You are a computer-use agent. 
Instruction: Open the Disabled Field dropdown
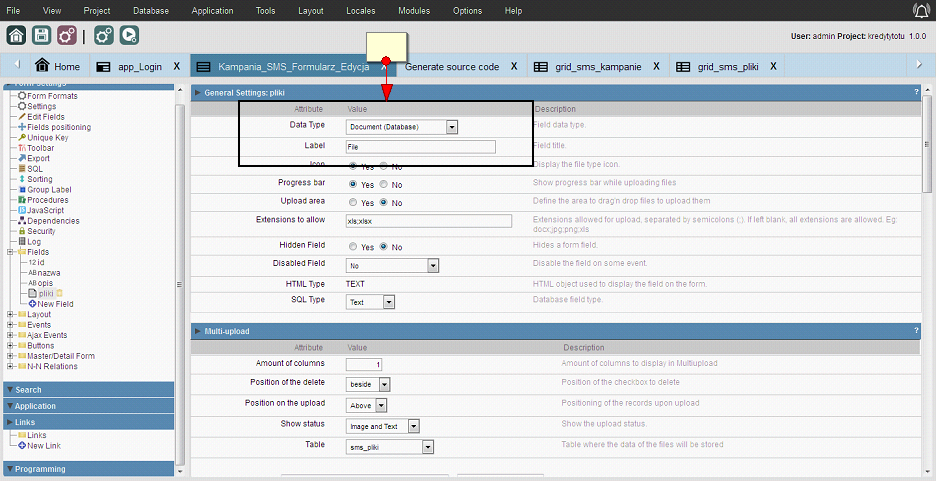tap(392, 266)
